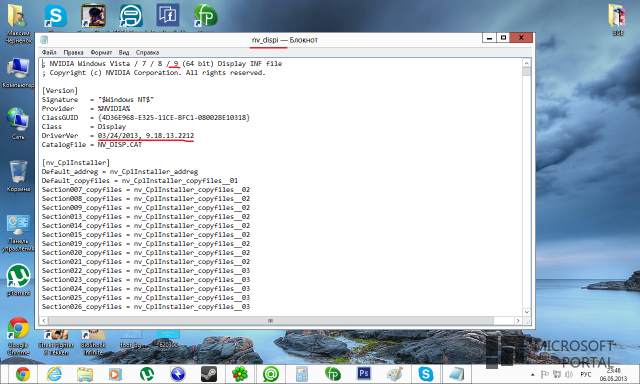Open BioShock Infinite desktop shortcut
Image resolution: width=640 pixels, height=384 pixels.
click(93, 343)
